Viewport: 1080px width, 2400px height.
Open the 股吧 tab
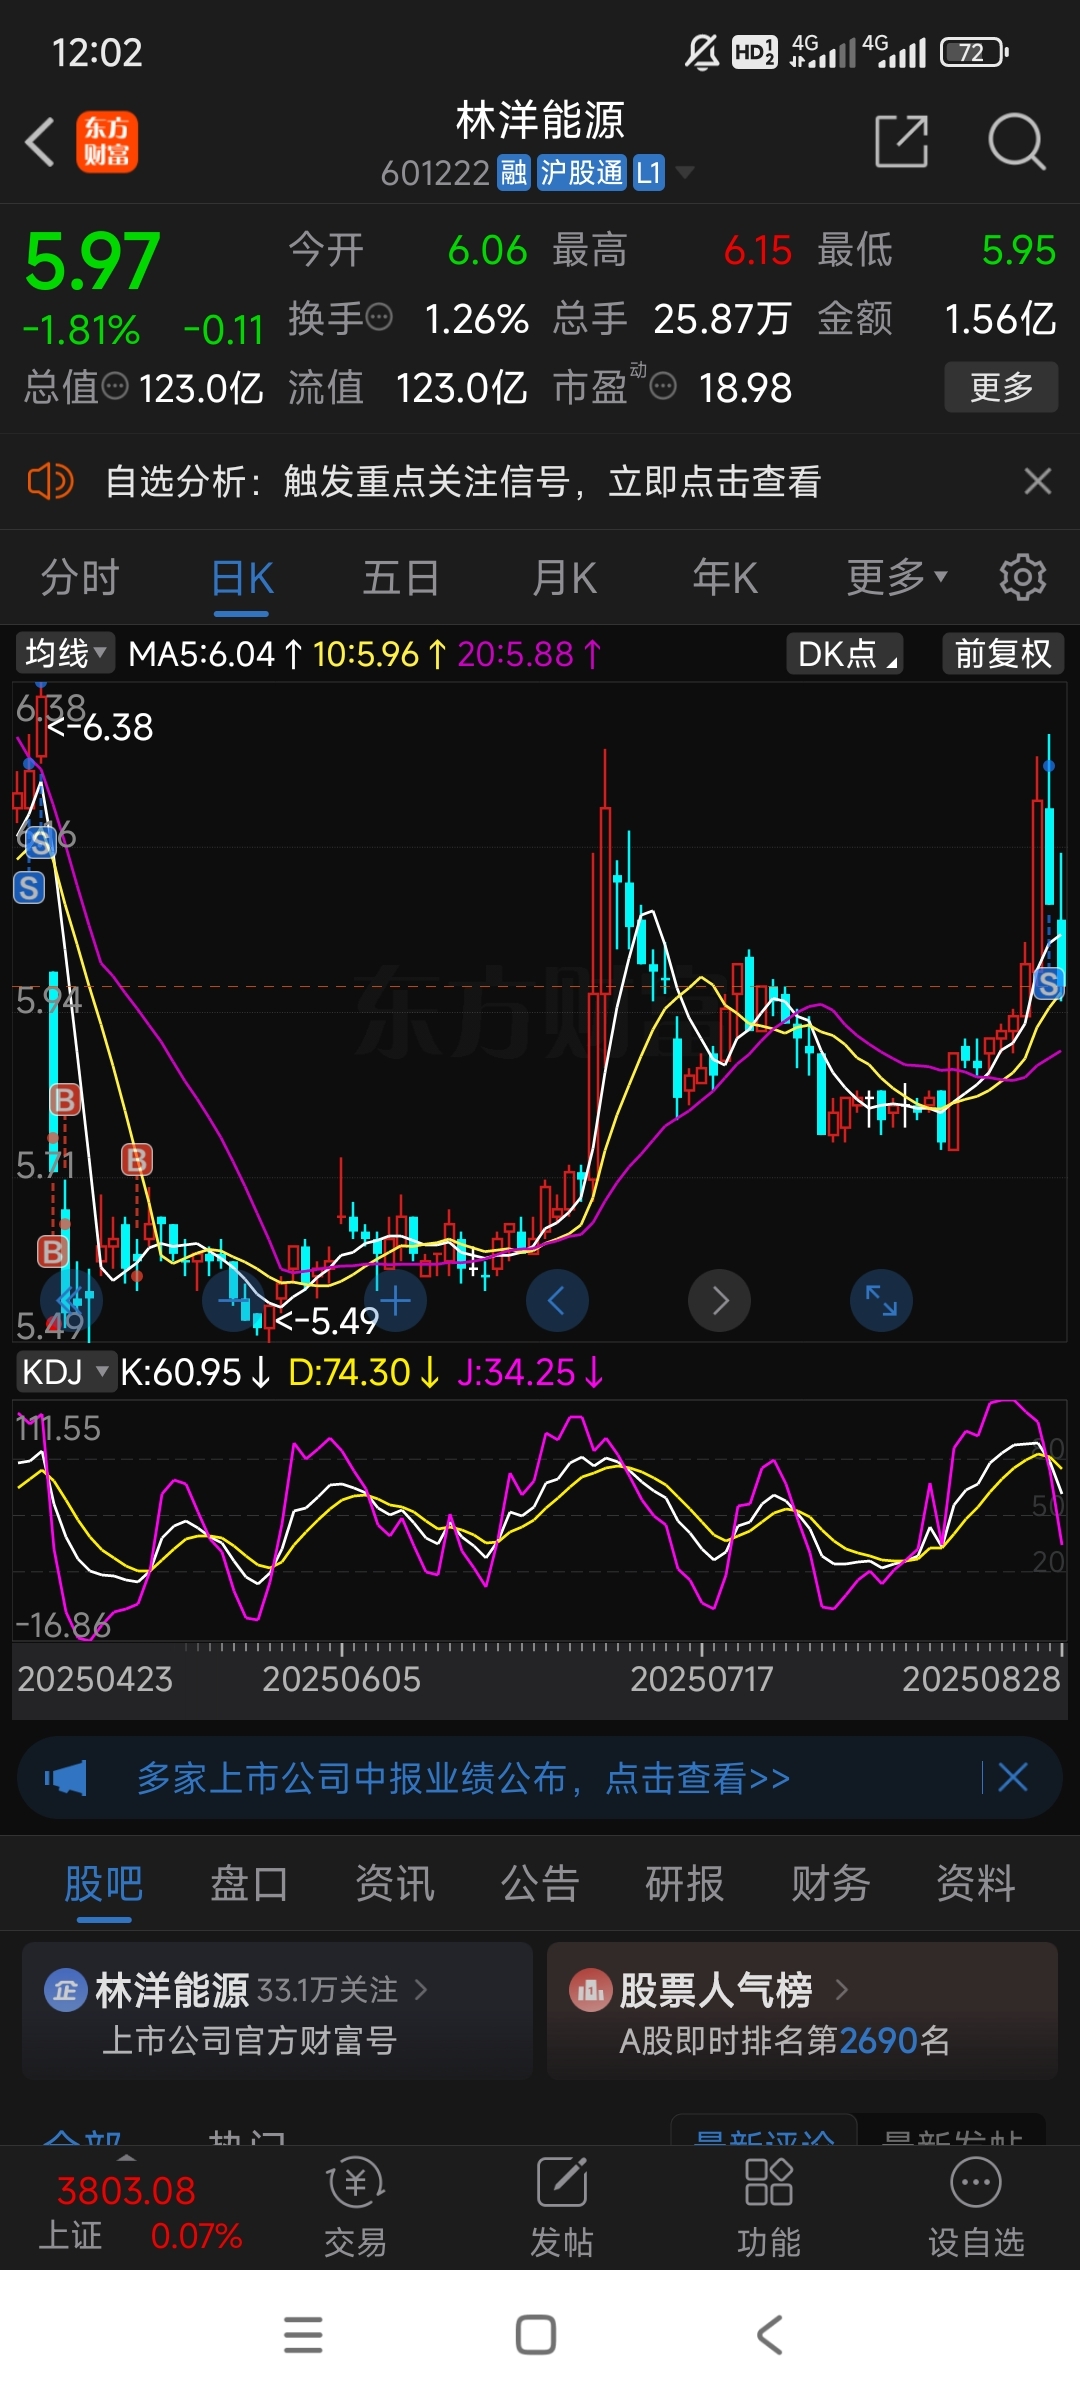(104, 1883)
